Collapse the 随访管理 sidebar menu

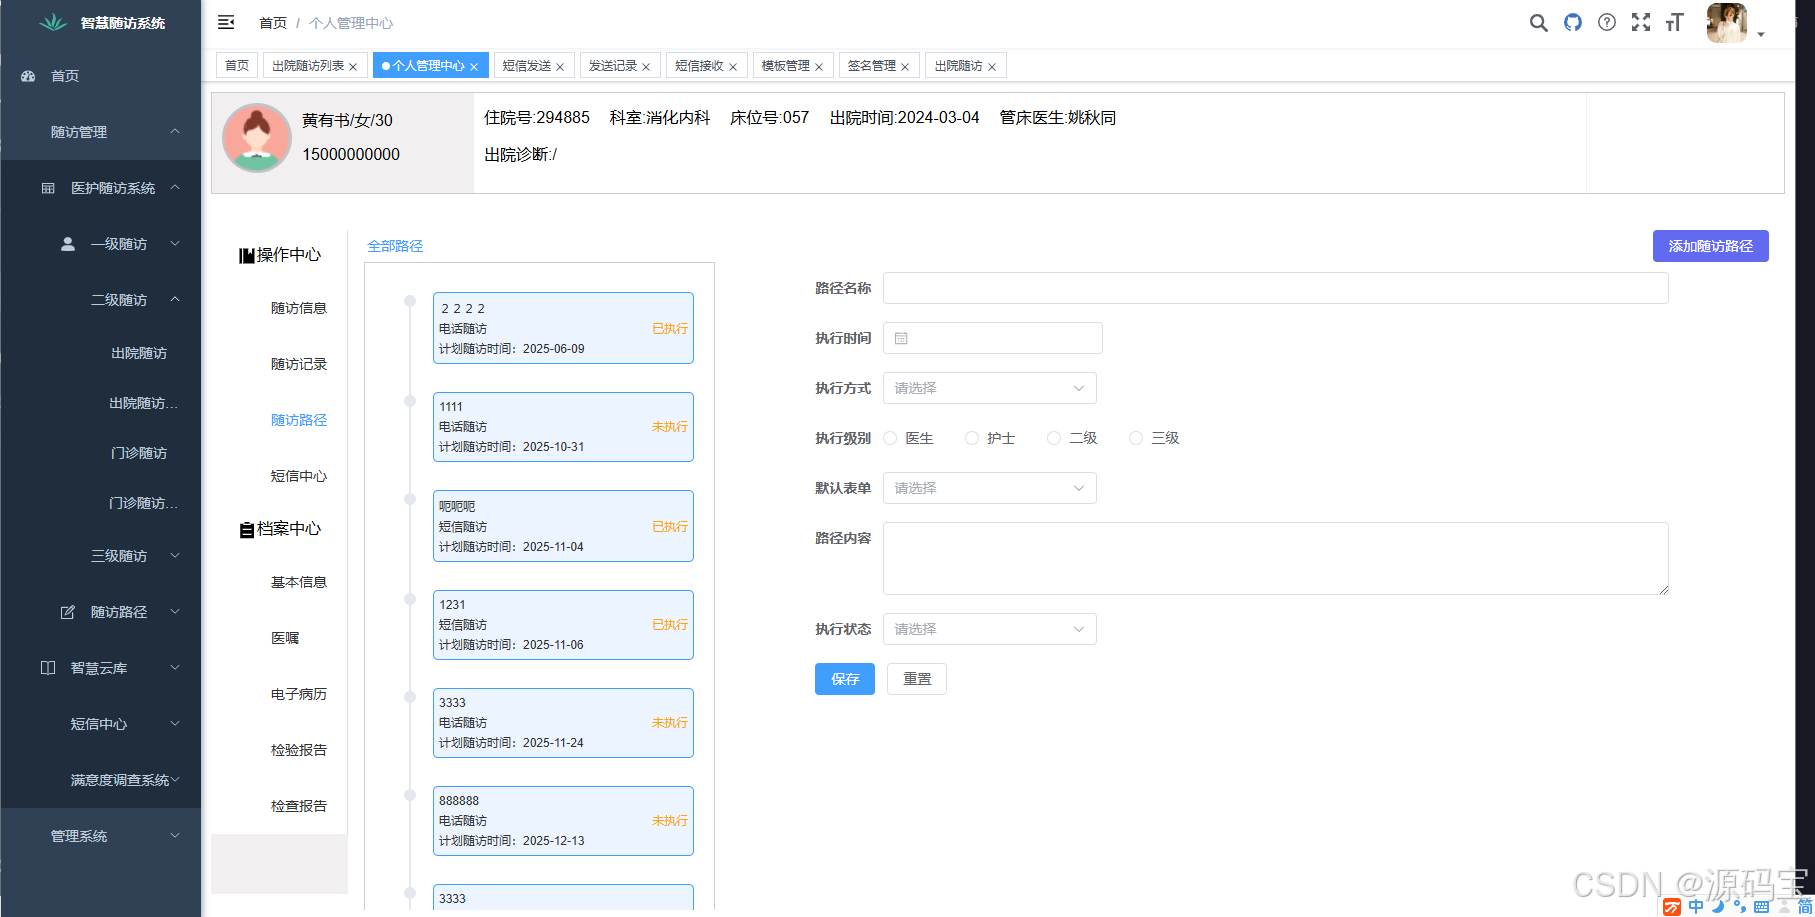100,132
